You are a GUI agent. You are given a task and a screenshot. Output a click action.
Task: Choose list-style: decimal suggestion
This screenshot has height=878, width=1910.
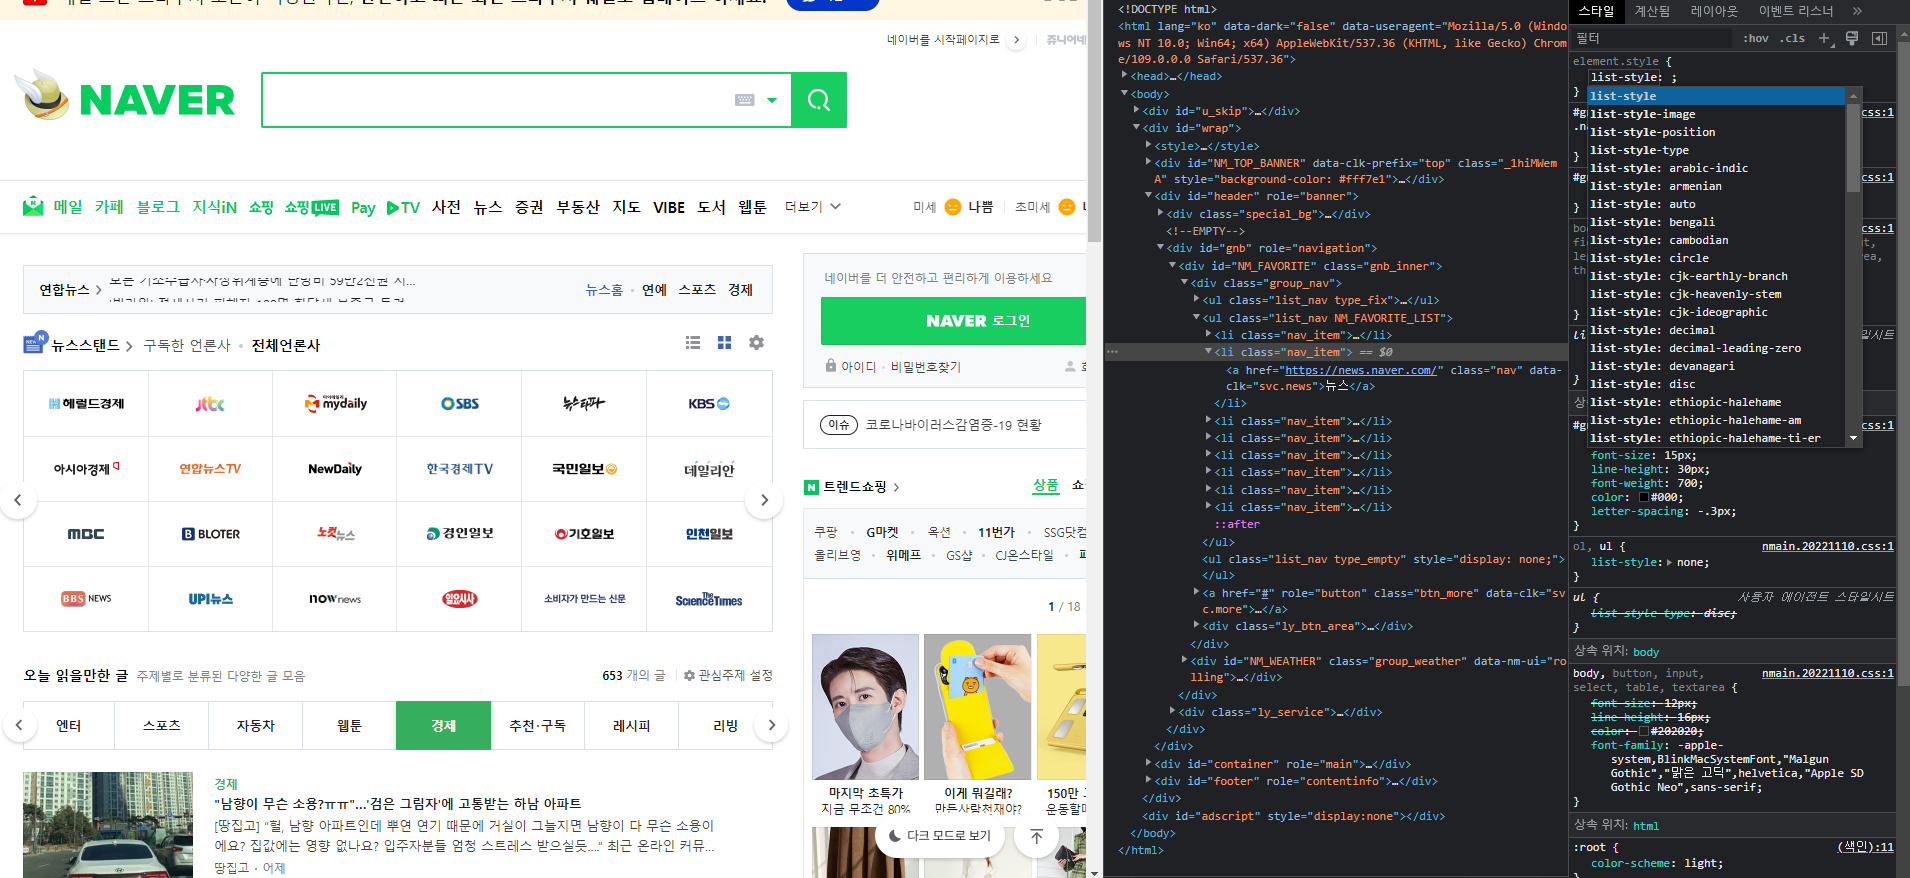point(1716,330)
